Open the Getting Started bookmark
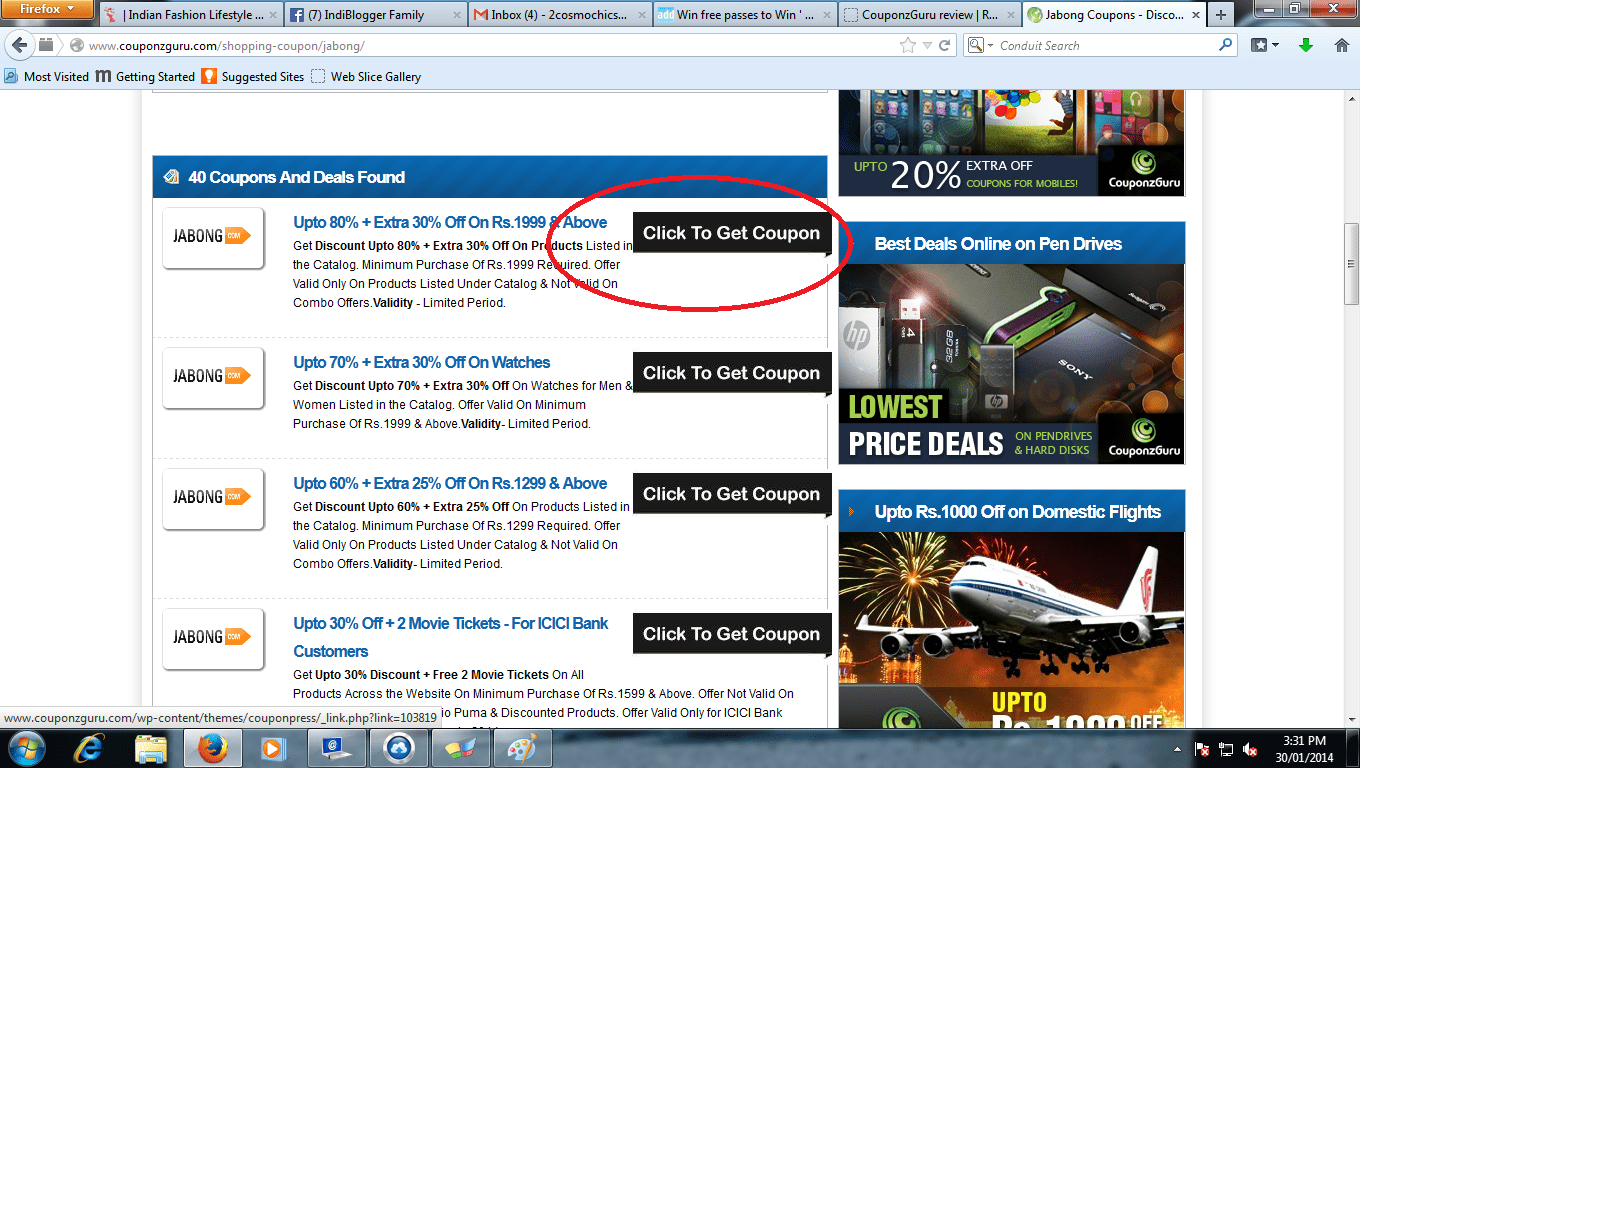 (146, 77)
